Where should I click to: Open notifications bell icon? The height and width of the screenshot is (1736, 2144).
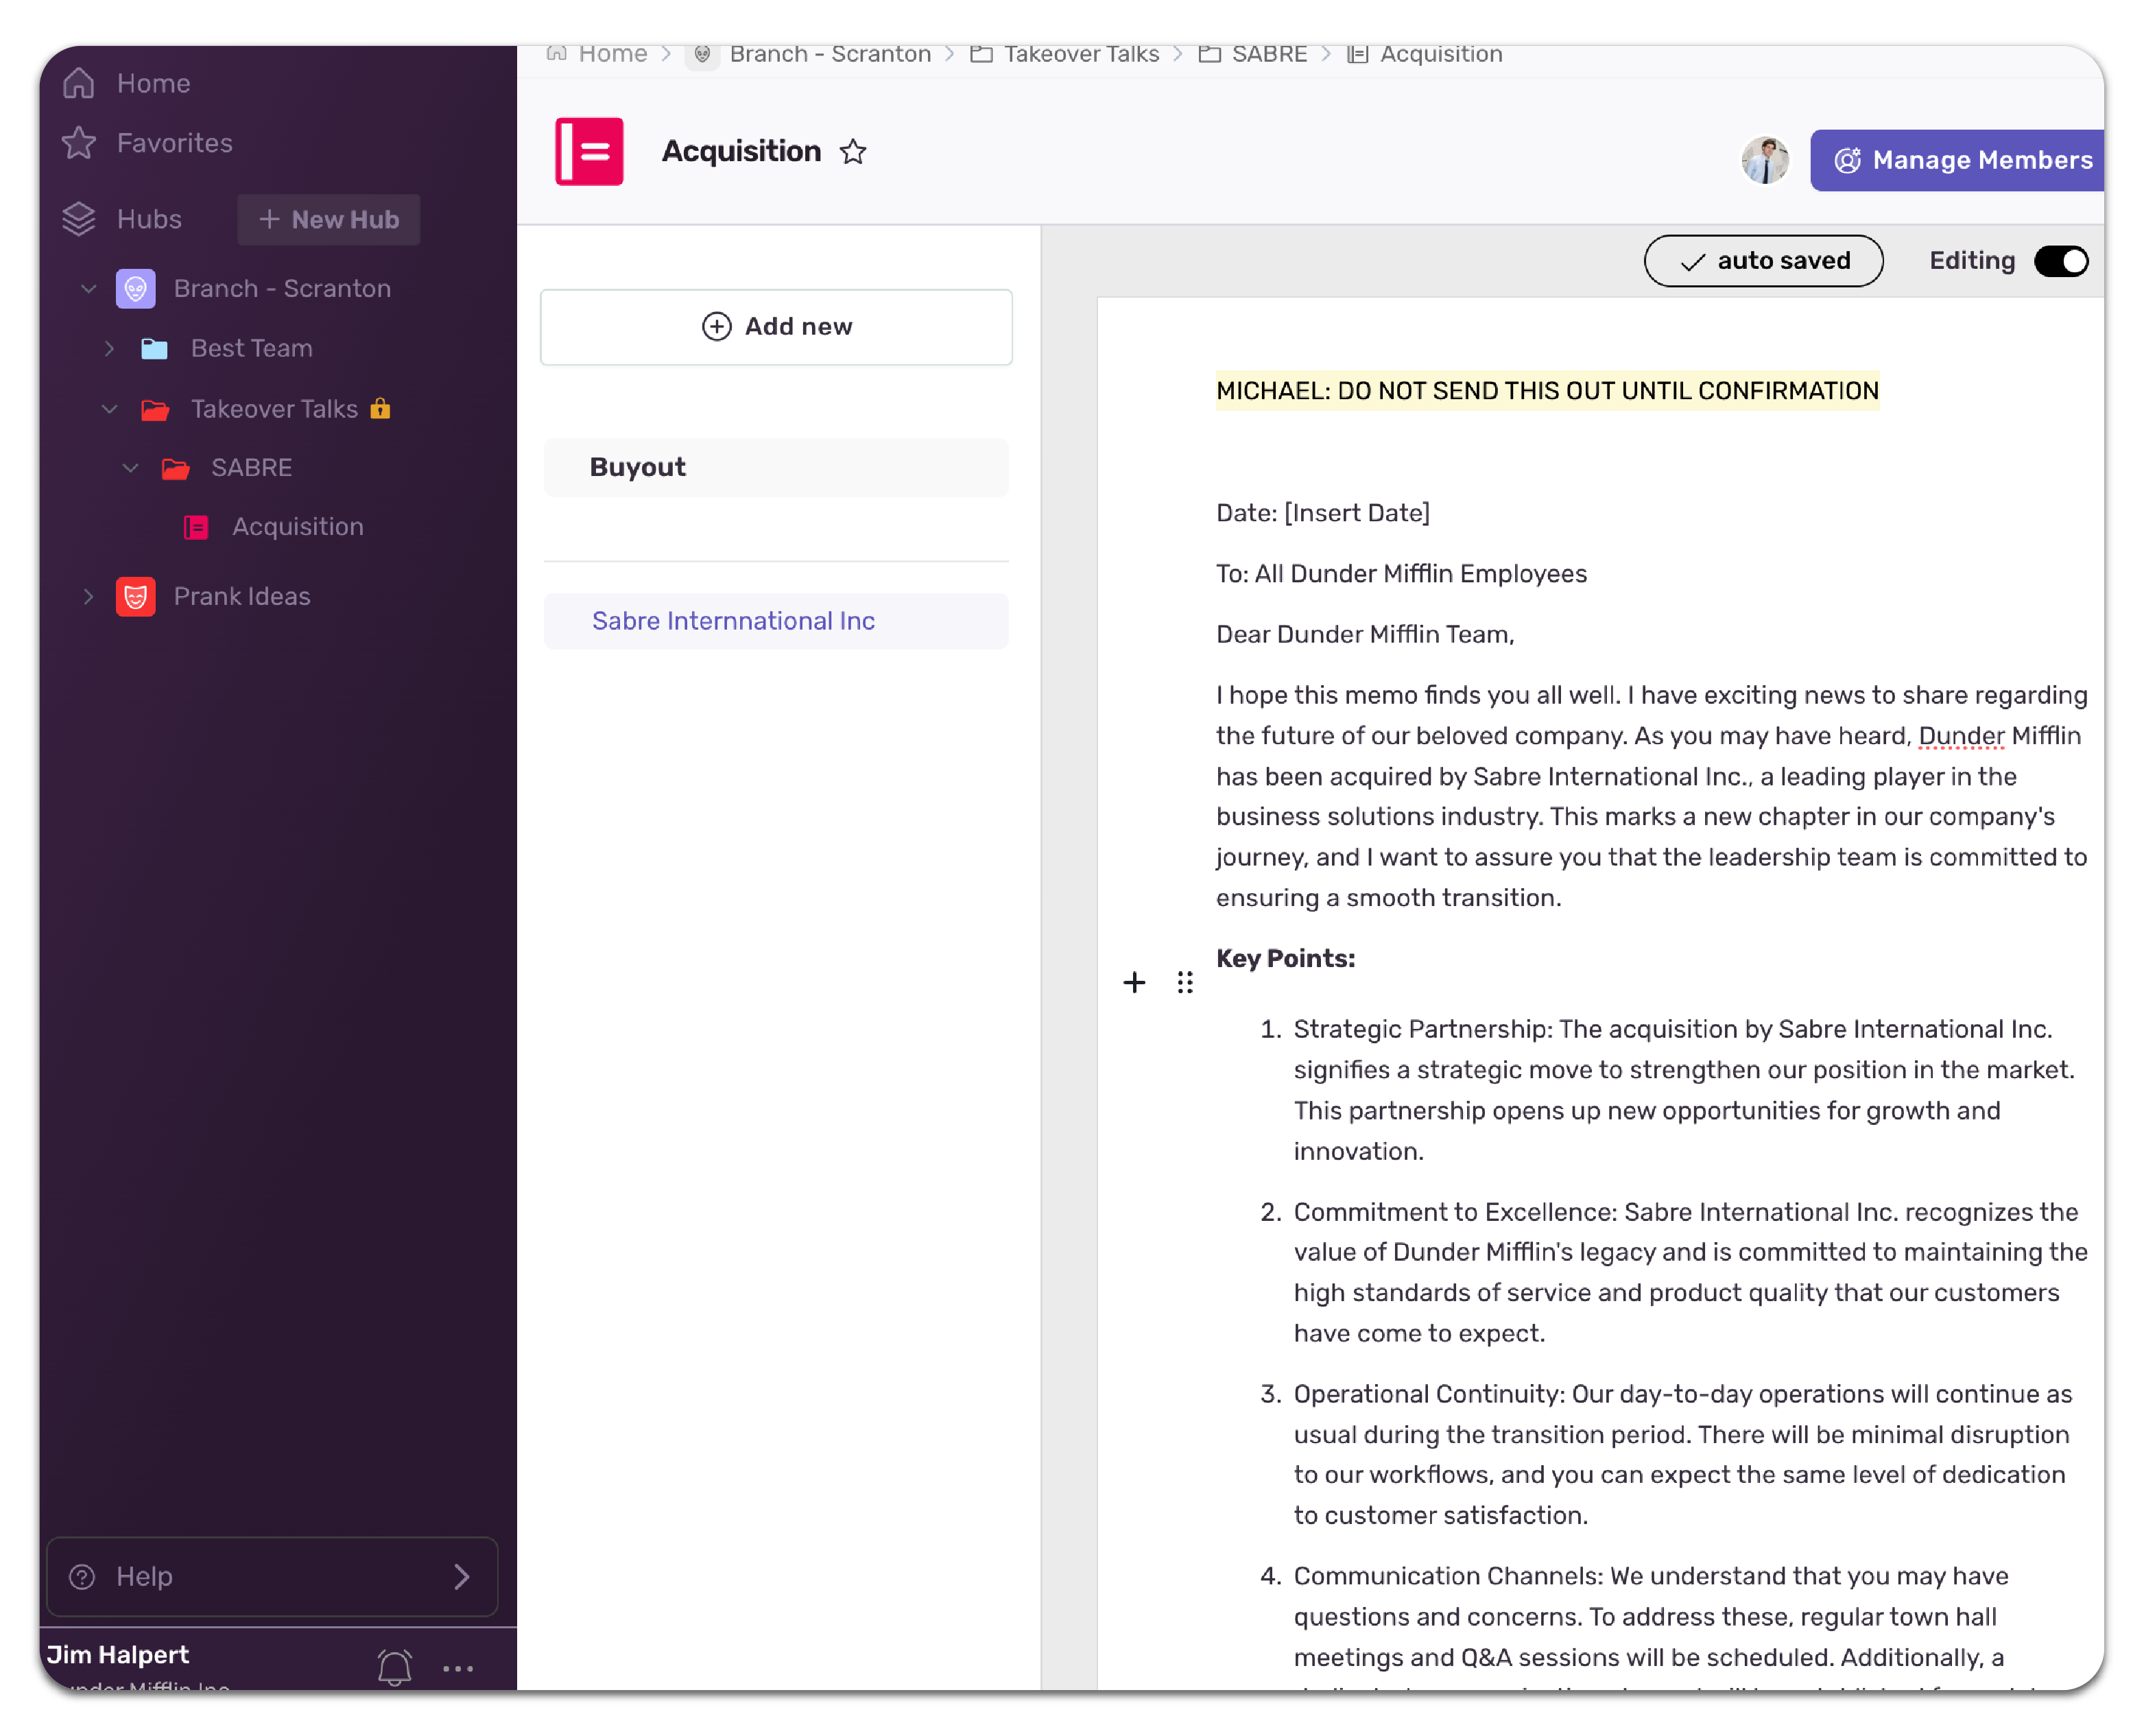(x=394, y=1666)
